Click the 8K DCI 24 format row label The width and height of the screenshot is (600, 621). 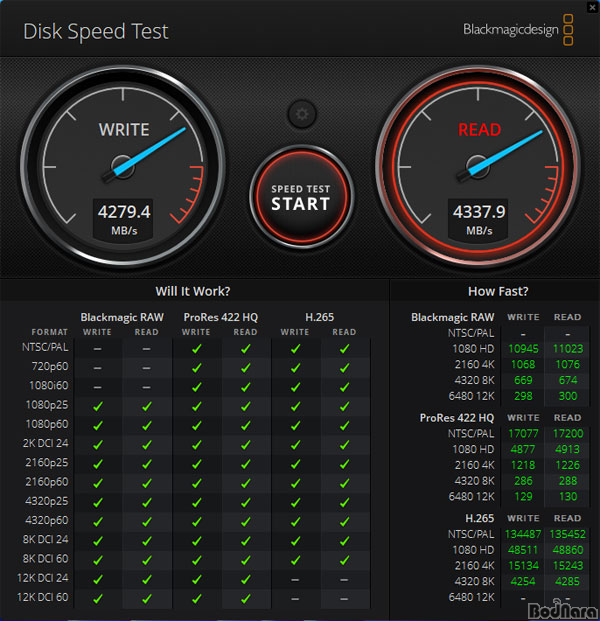(x=45, y=539)
